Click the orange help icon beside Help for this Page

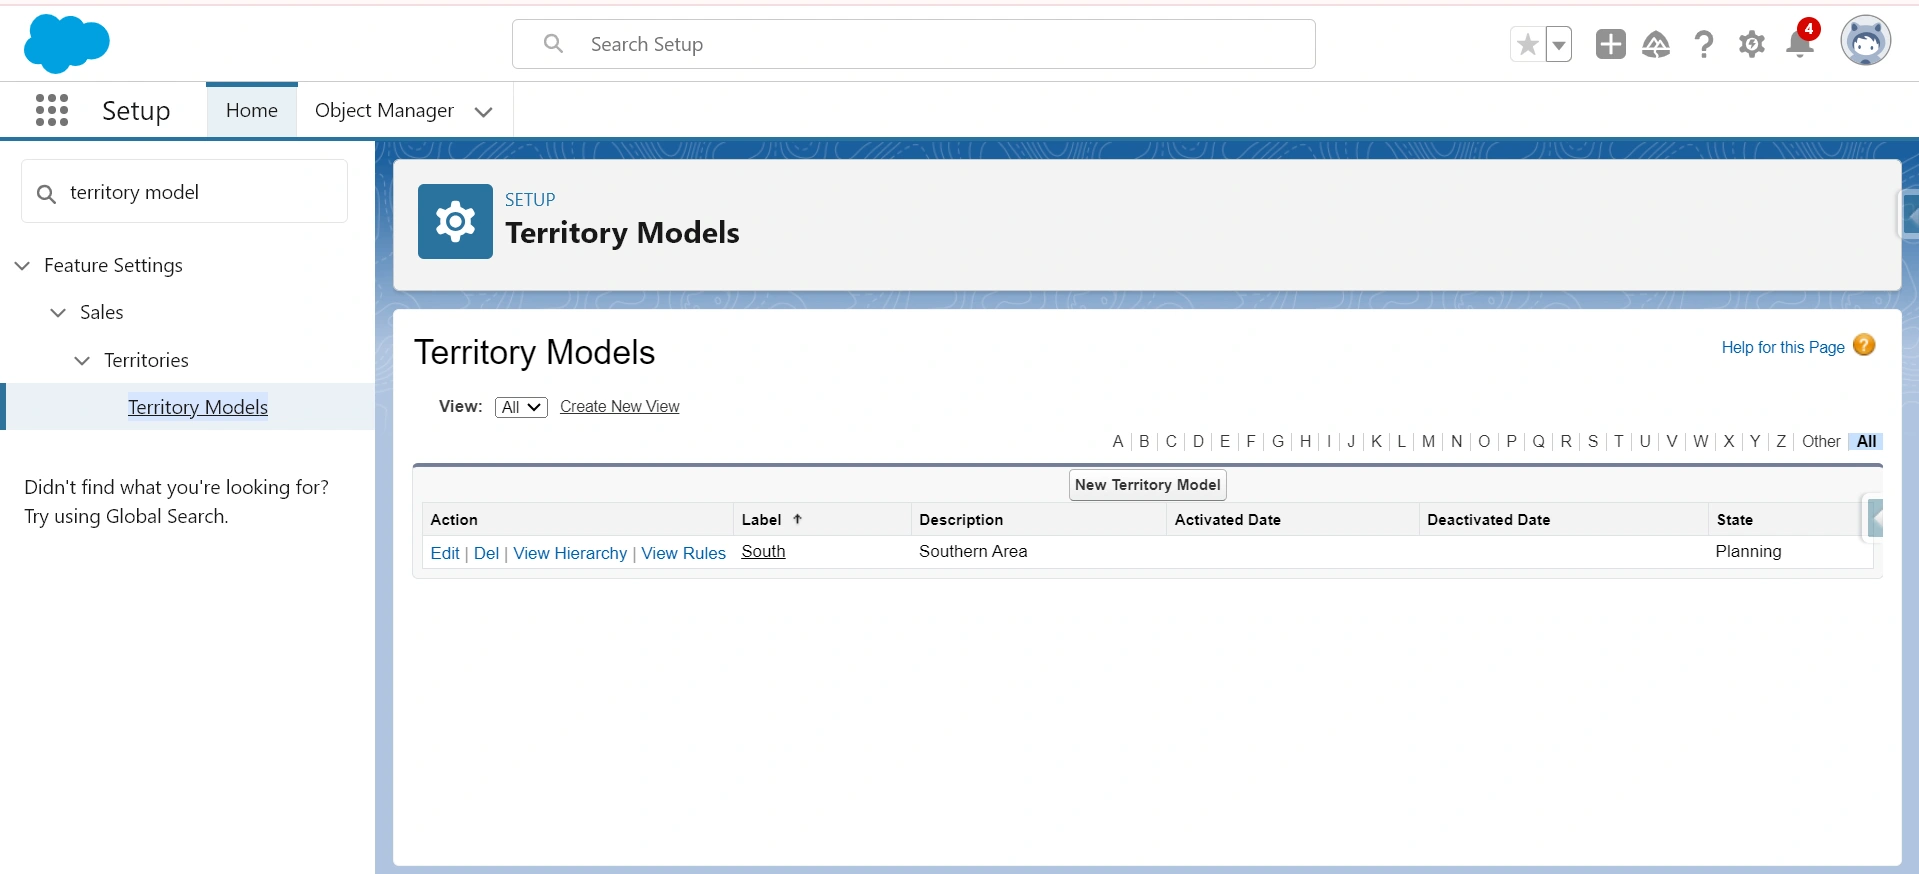tap(1864, 345)
